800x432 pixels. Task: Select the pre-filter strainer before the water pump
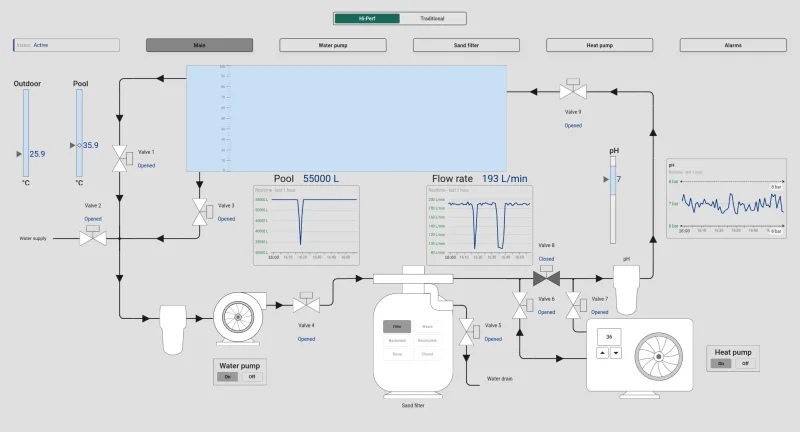click(x=172, y=329)
